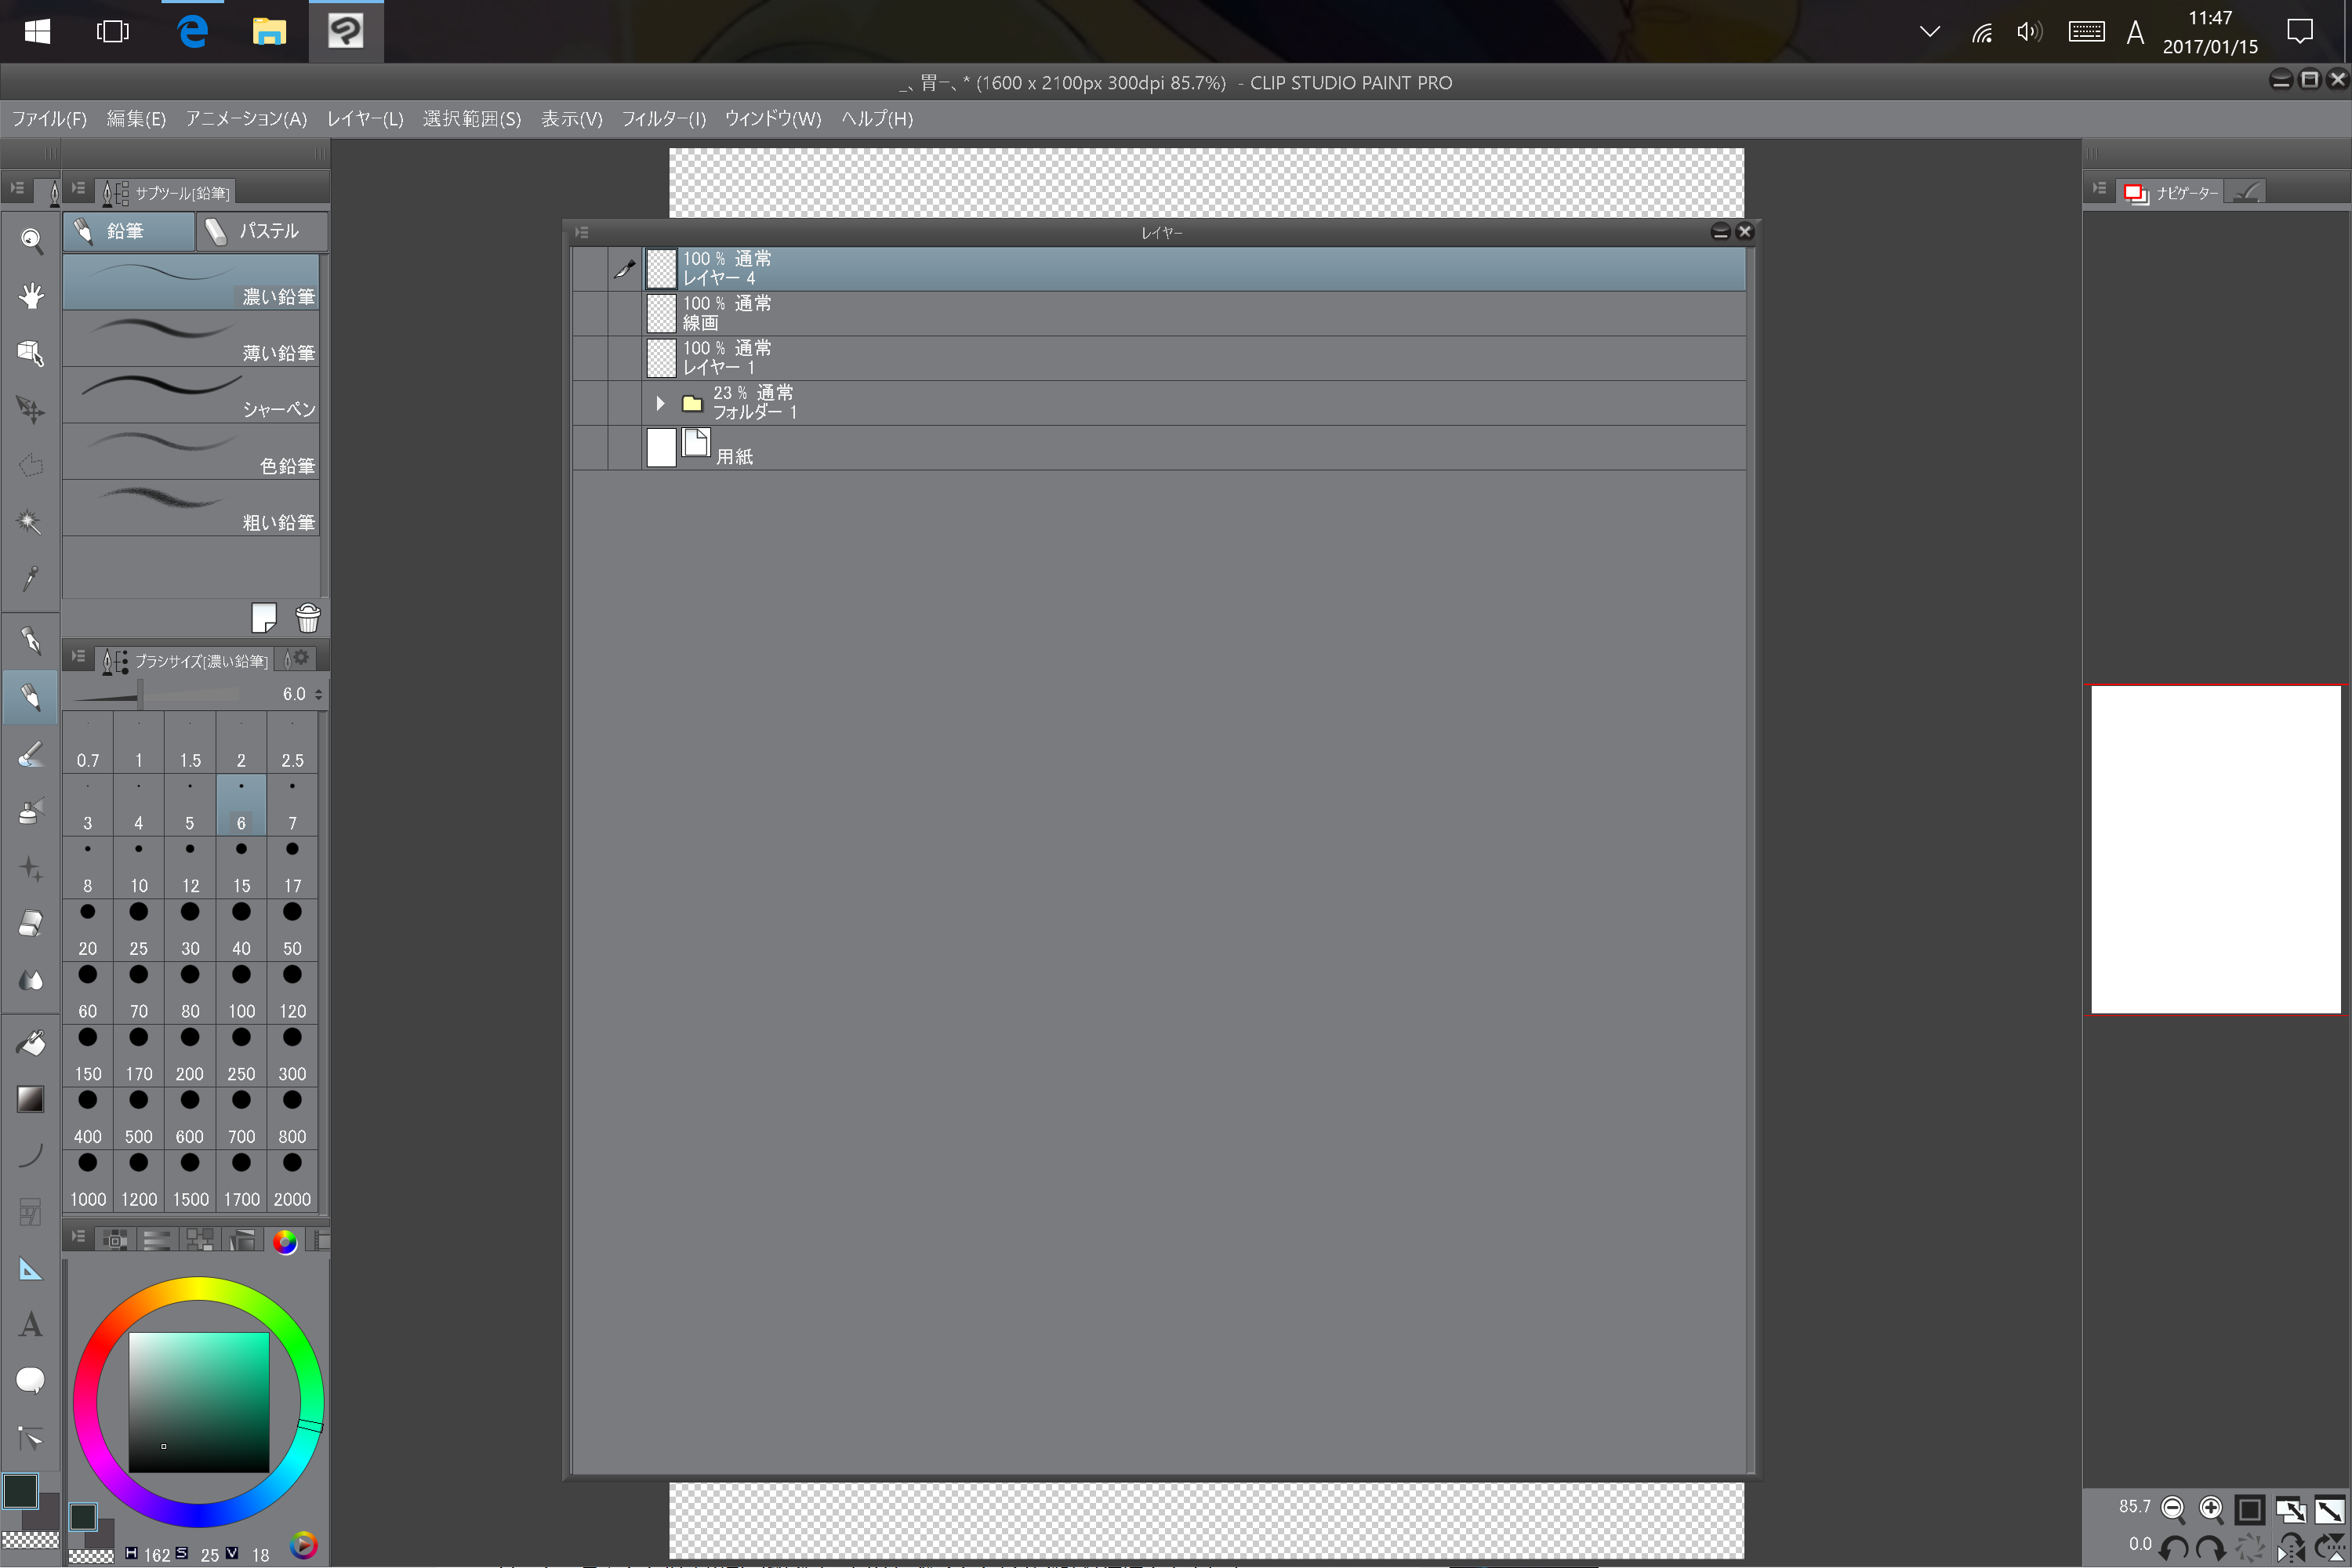
Task: Open the フィルター menu
Action: pos(663,119)
